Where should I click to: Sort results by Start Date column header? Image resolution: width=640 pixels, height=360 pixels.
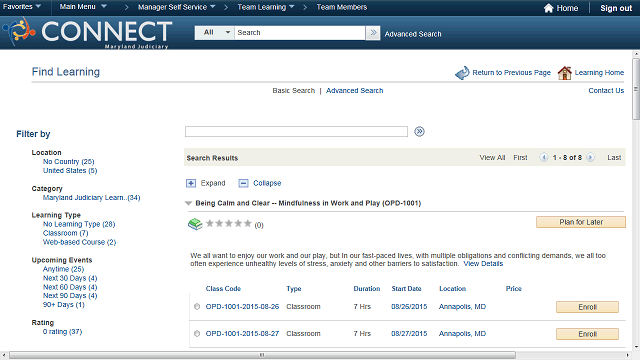click(x=407, y=289)
